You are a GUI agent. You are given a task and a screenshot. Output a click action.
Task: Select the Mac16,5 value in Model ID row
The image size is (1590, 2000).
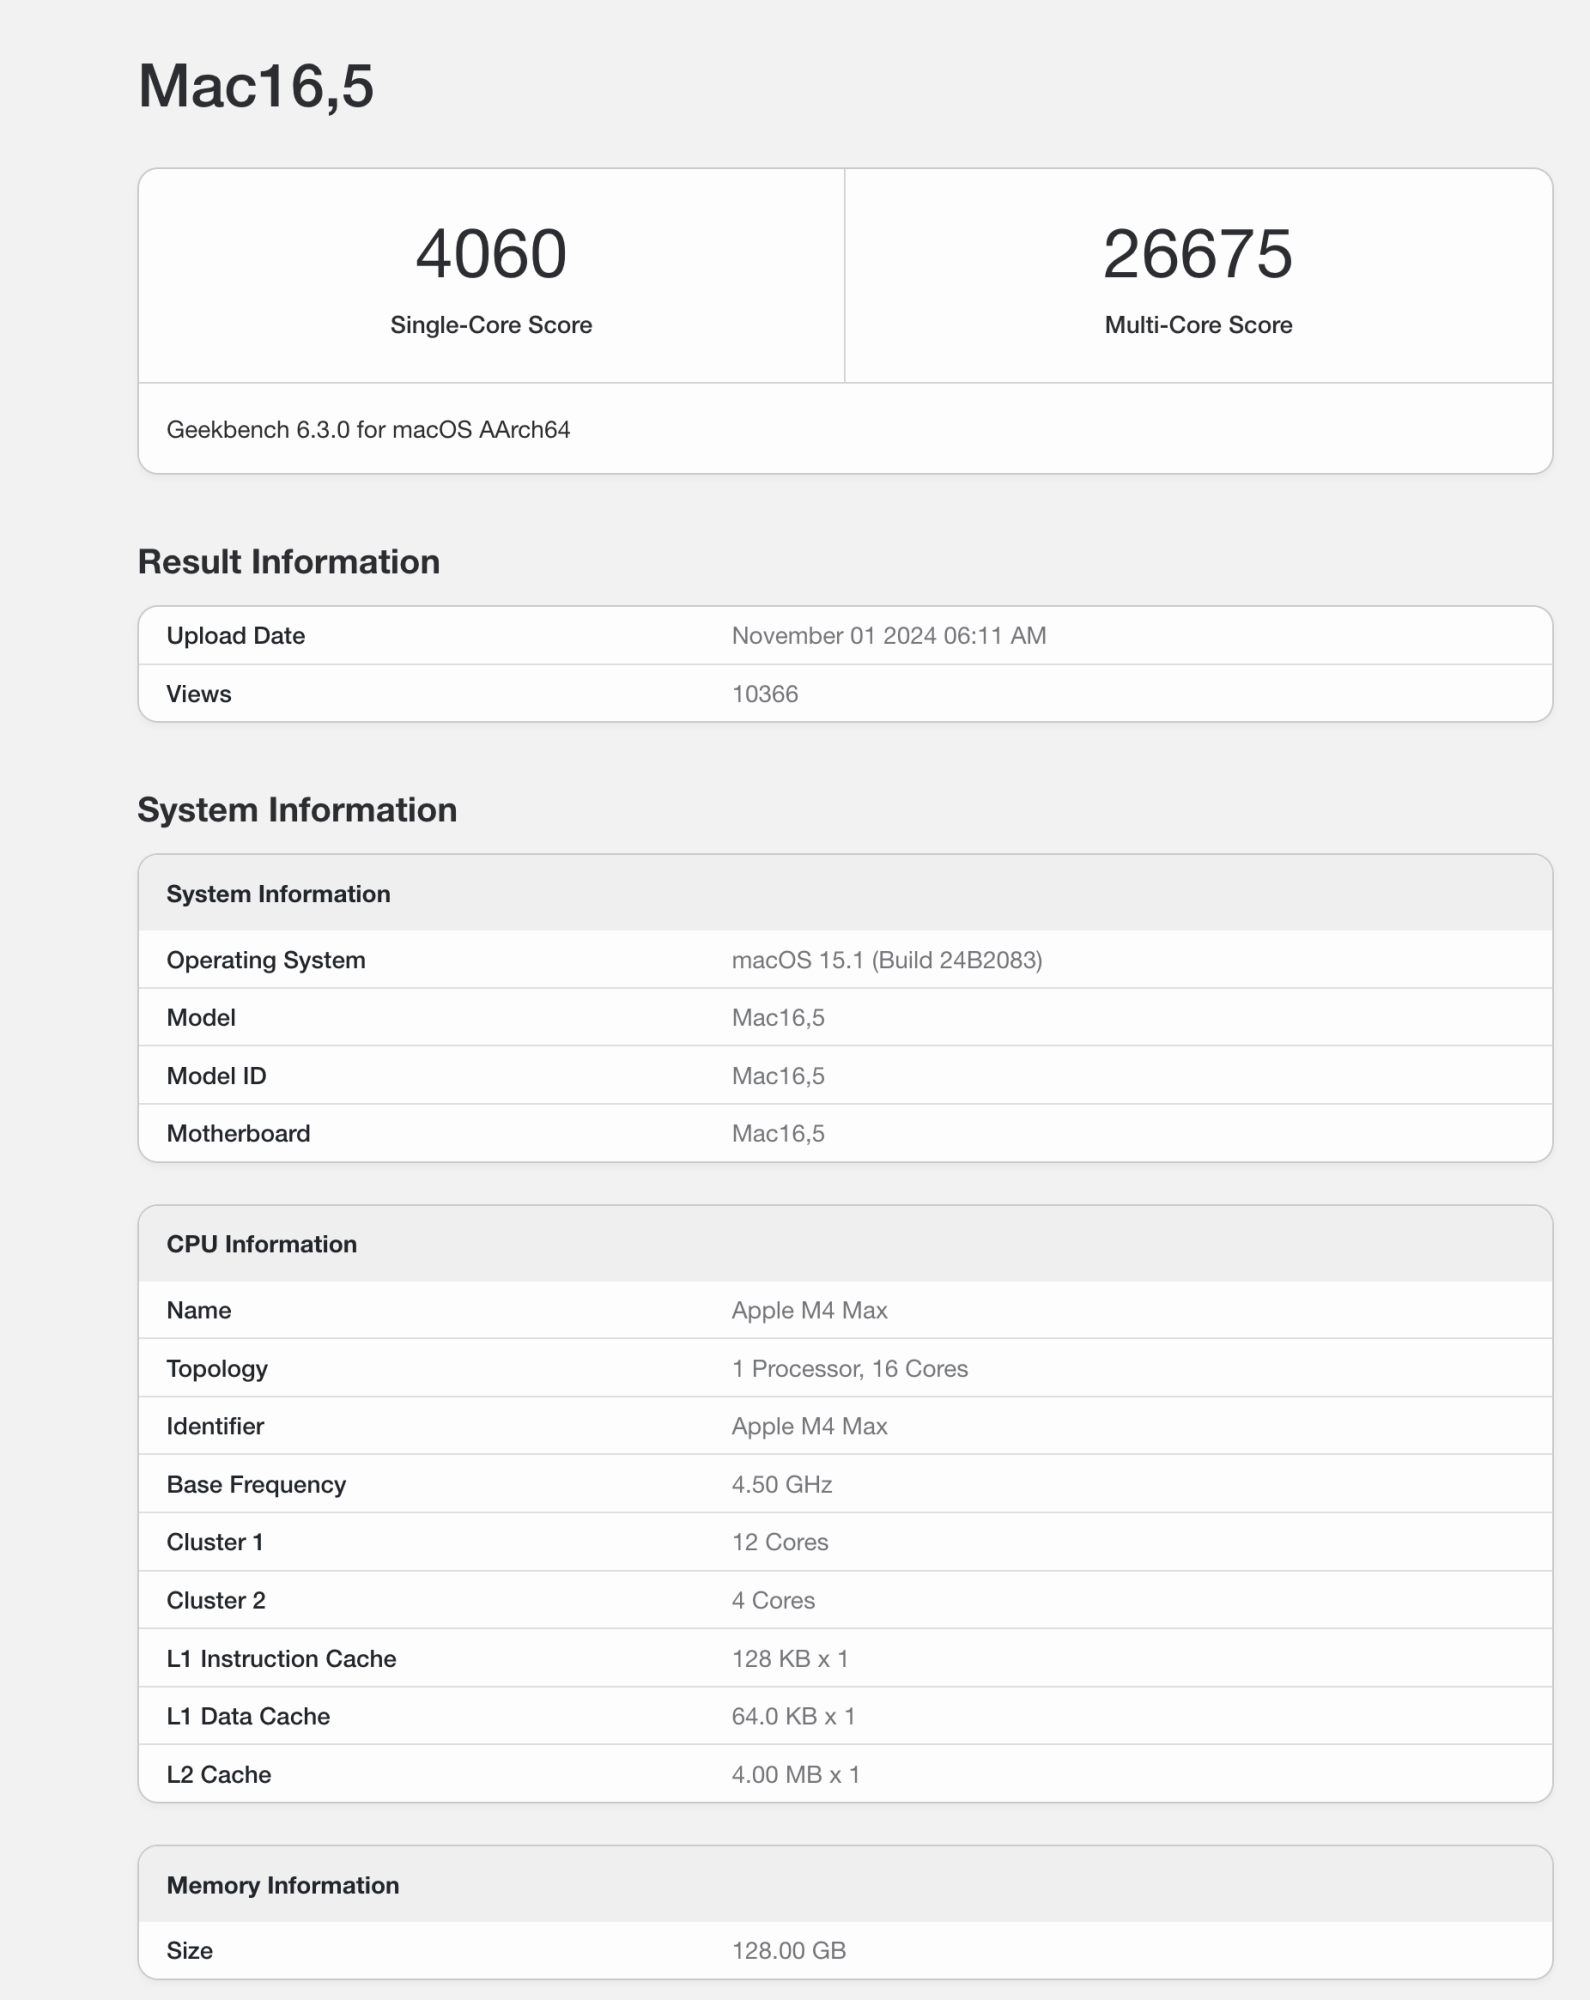point(778,1076)
